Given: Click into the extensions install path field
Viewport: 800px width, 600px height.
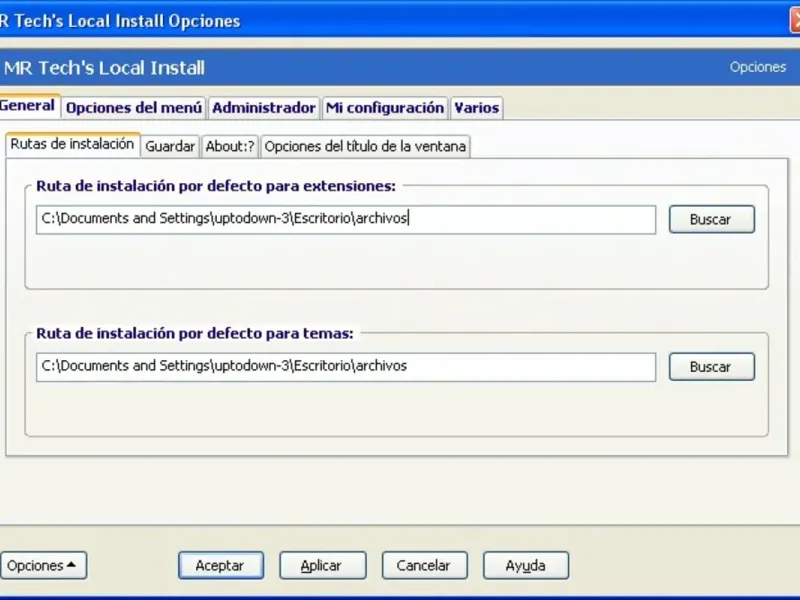Looking at the screenshot, I should coord(346,219).
